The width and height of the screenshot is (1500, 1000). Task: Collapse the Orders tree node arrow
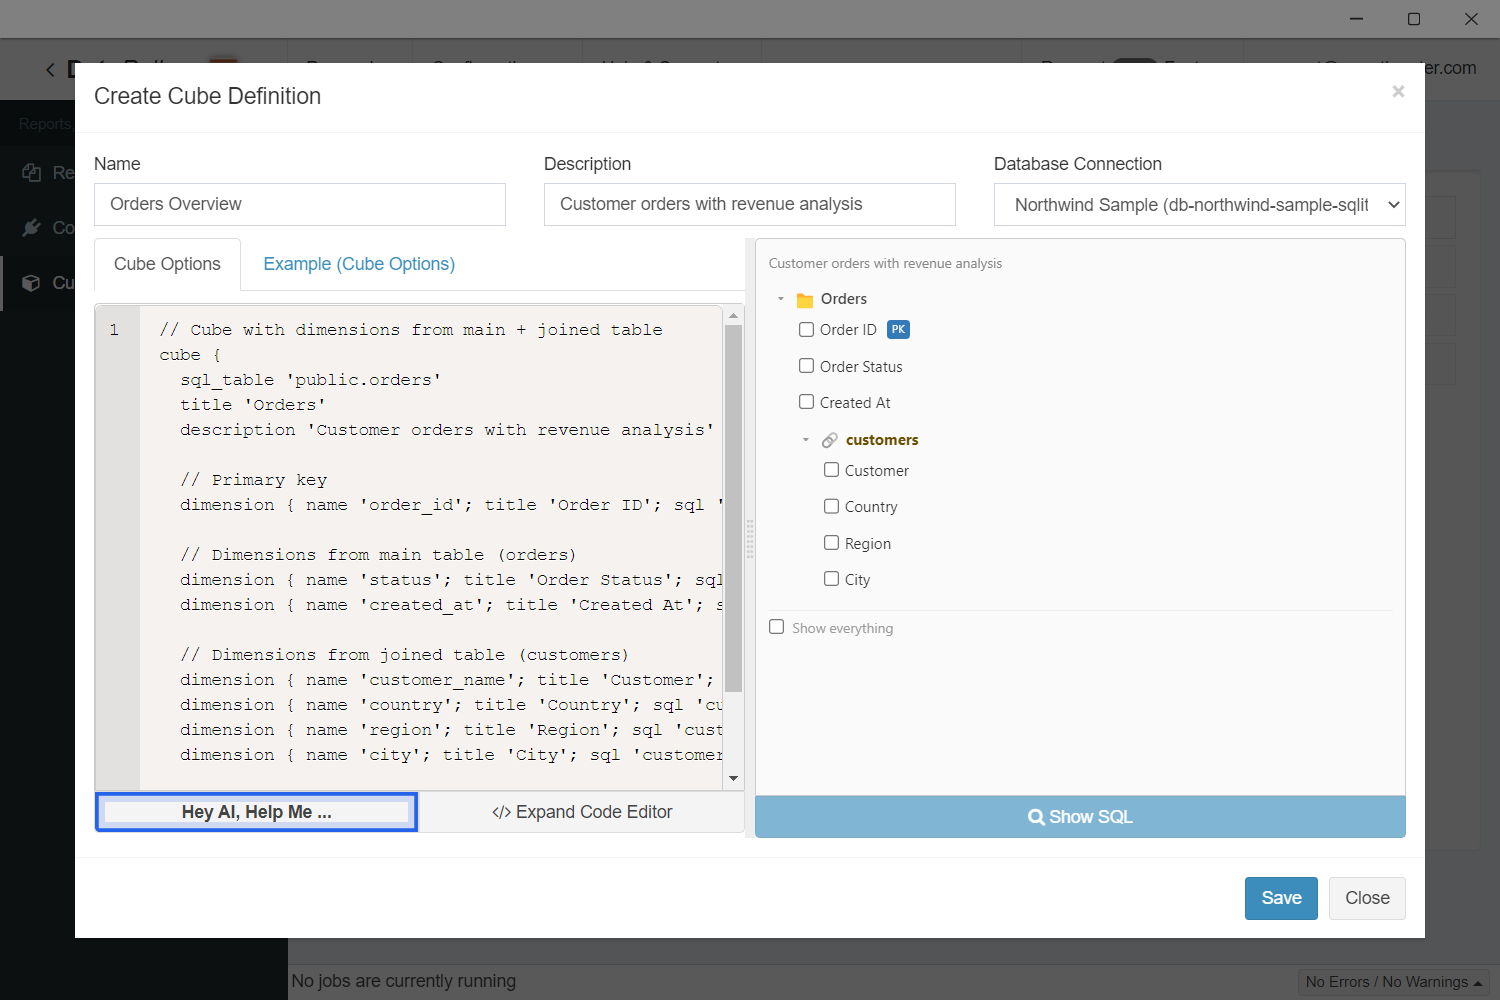click(781, 299)
